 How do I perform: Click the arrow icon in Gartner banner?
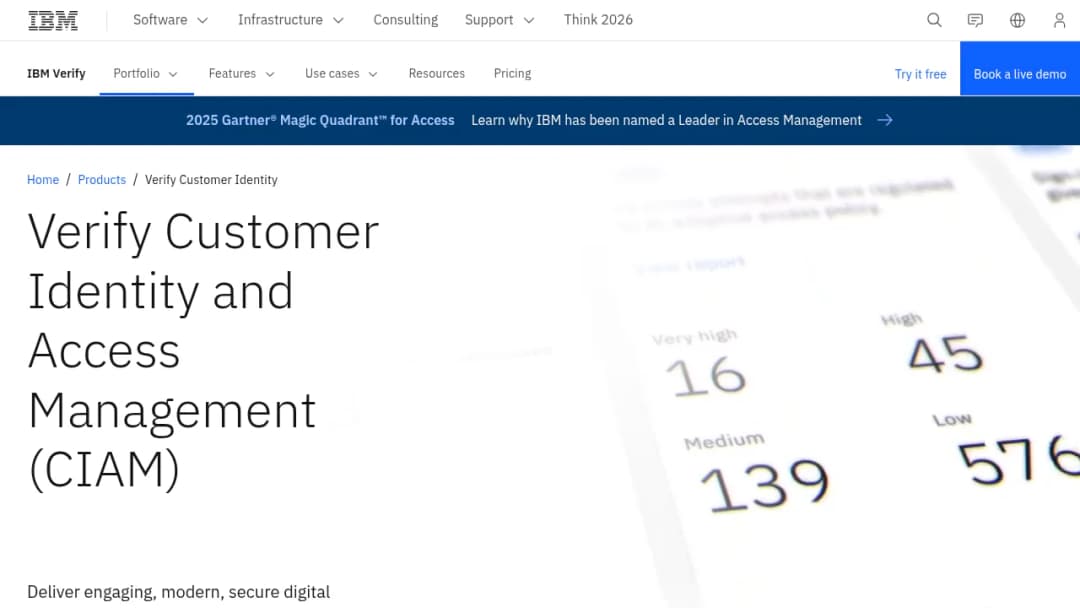tap(885, 120)
